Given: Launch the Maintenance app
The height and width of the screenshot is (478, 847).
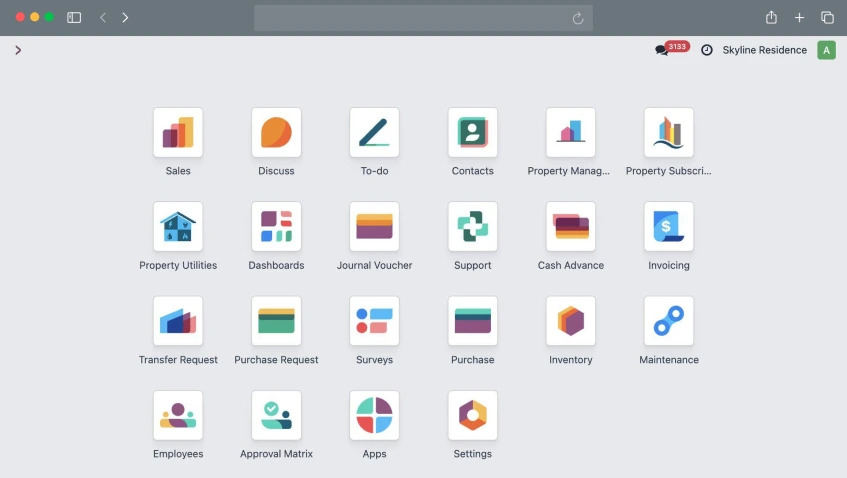Looking at the screenshot, I should (x=668, y=321).
